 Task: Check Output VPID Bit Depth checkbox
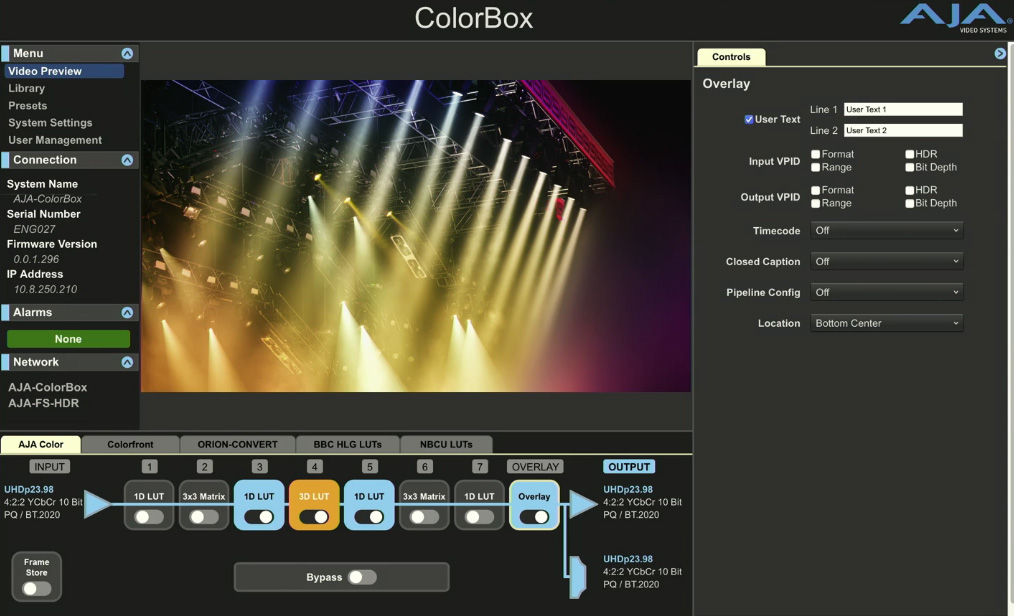coord(910,203)
